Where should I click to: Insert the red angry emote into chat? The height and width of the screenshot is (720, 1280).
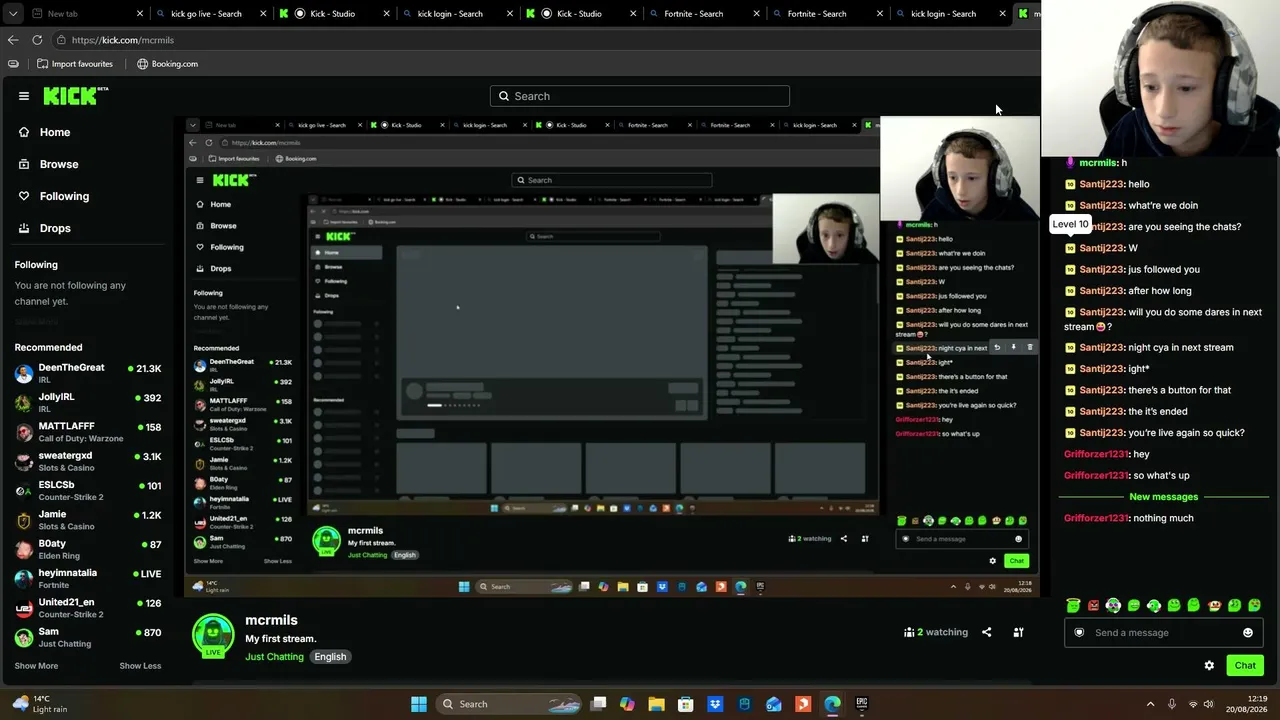coord(1093,605)
